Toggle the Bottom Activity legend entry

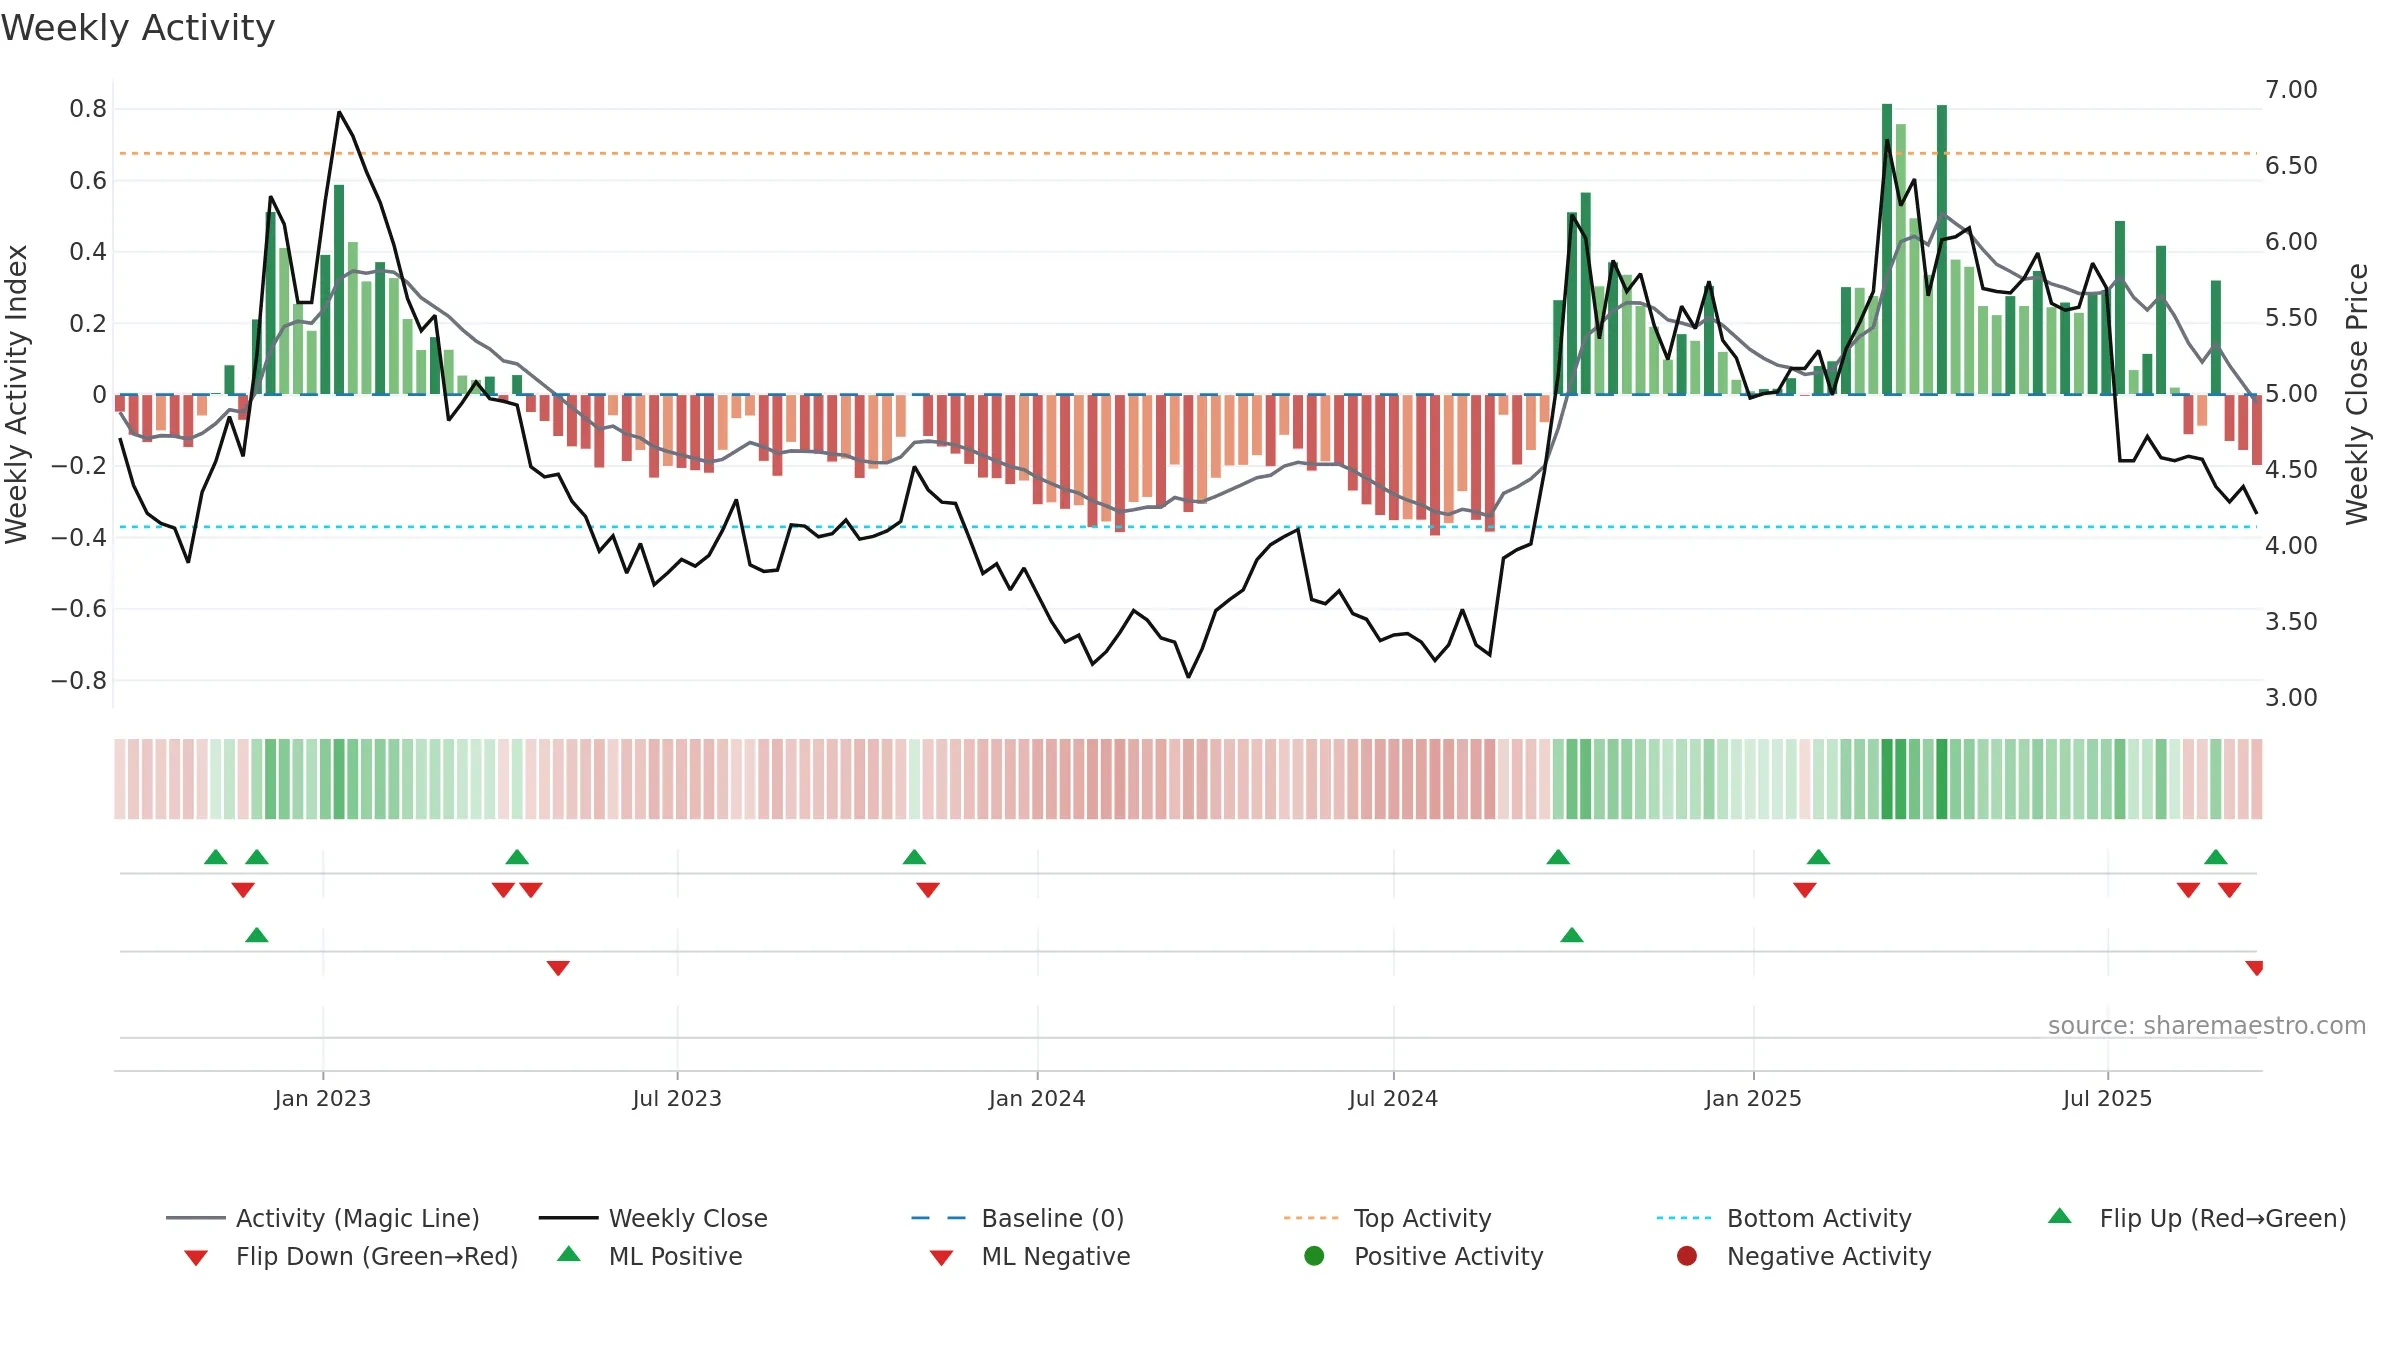(x=1783, y=1218)
